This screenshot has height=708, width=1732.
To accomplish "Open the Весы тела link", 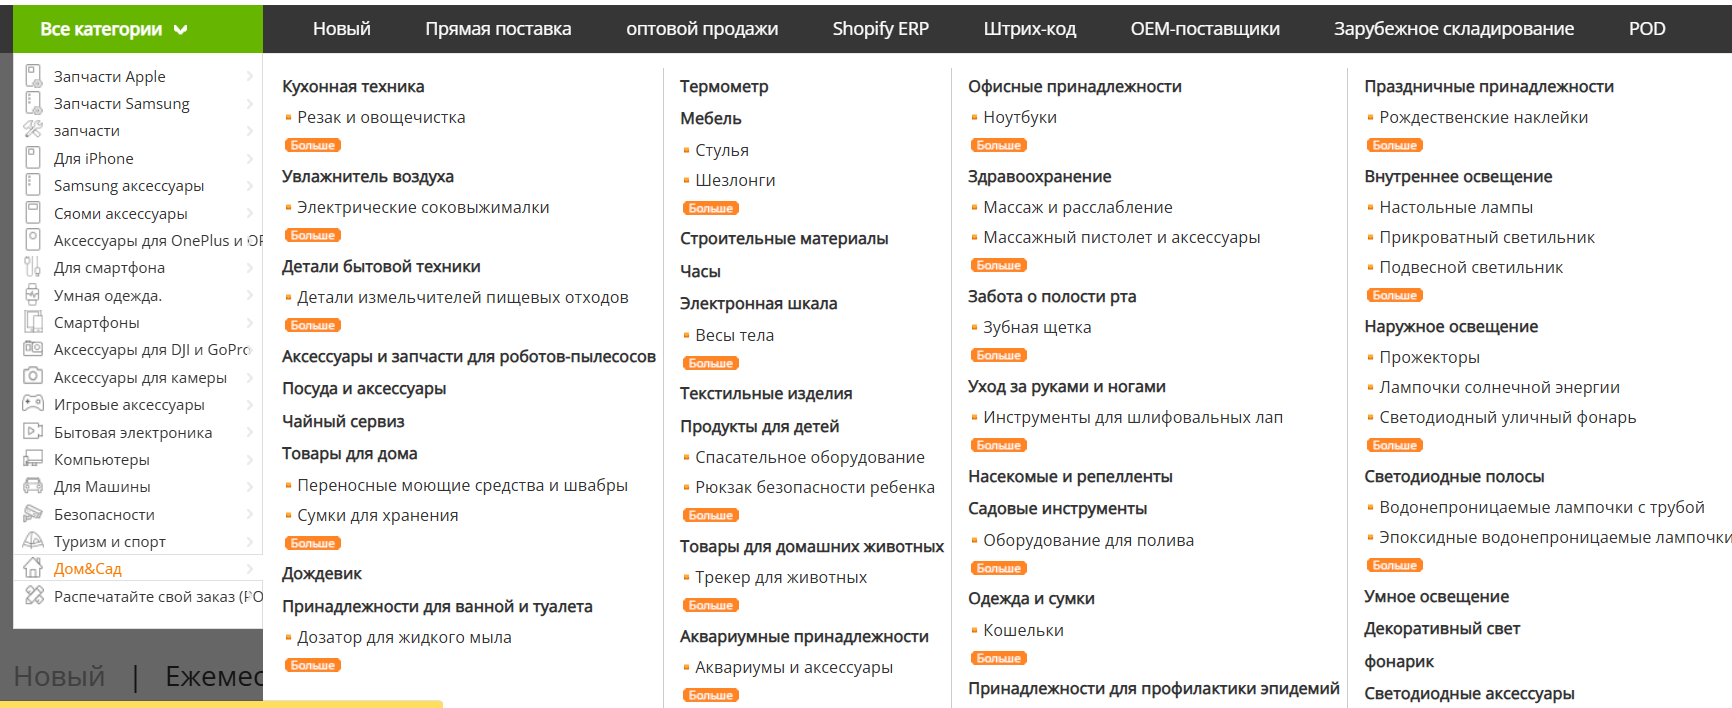I will coord(737,334).
